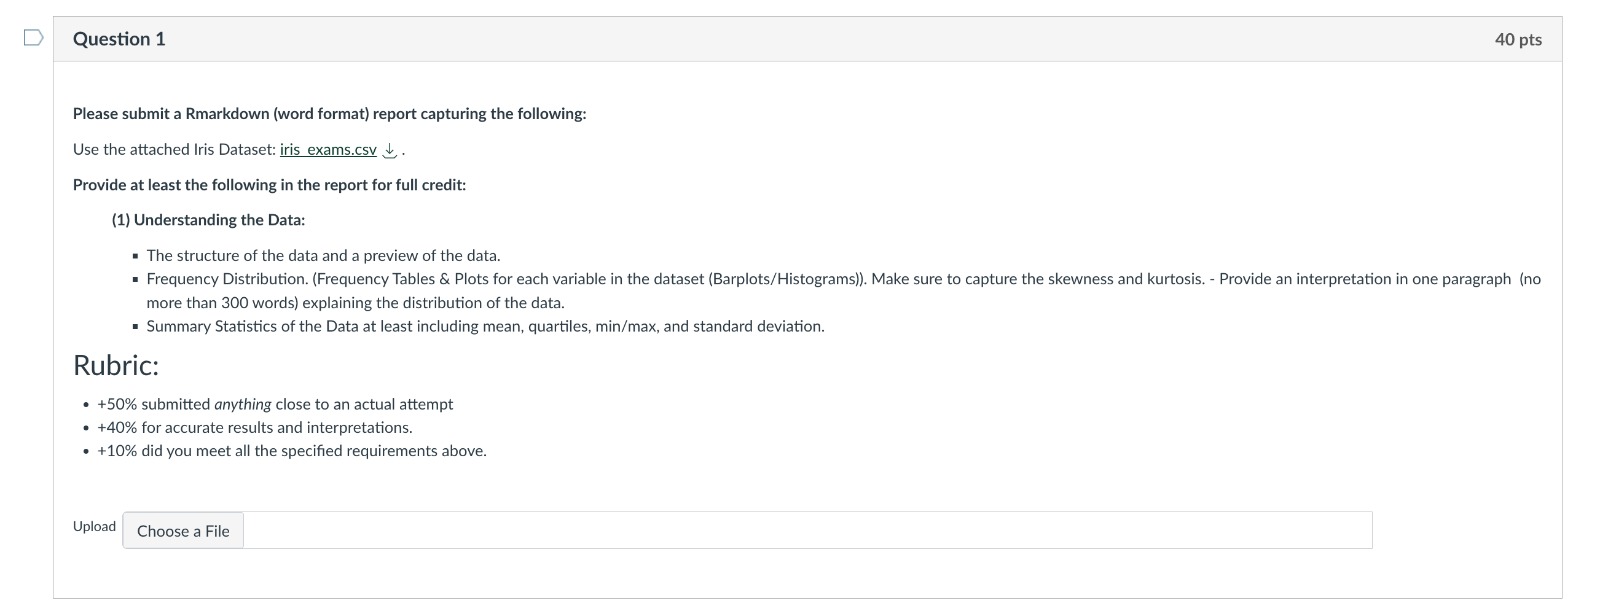Select the 'Please submit a Rmarkdown' instruction line
The width and height of the screenshot is (1600, 614).
click(x=330, y=114)
